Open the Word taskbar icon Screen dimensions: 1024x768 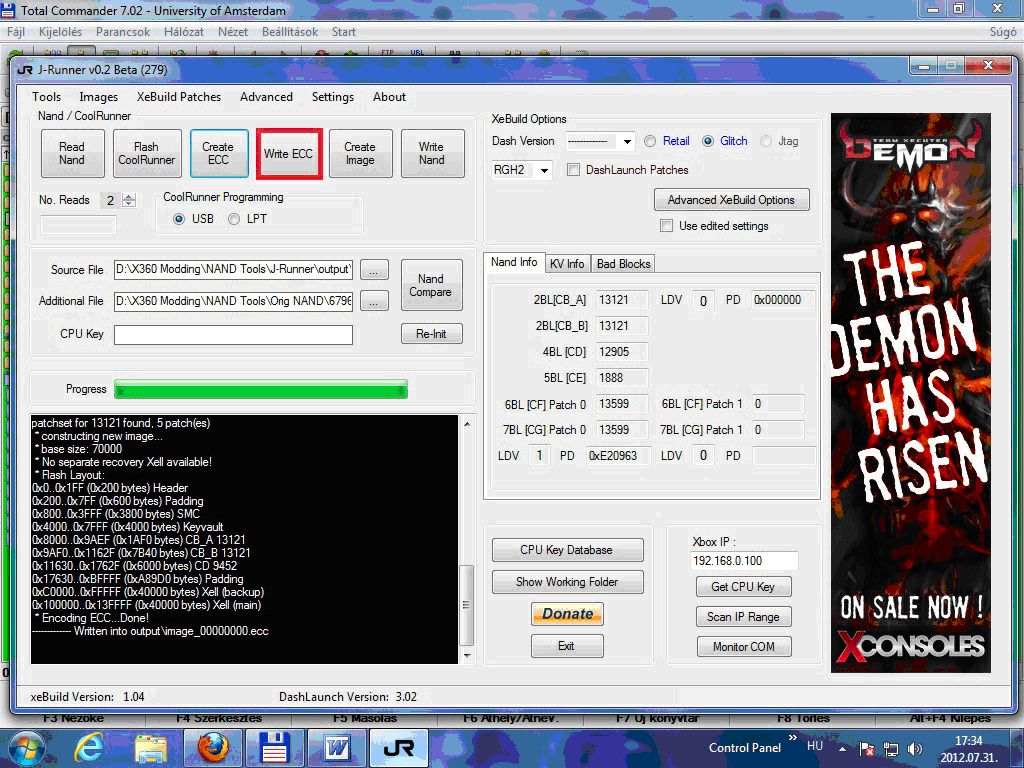336,748
